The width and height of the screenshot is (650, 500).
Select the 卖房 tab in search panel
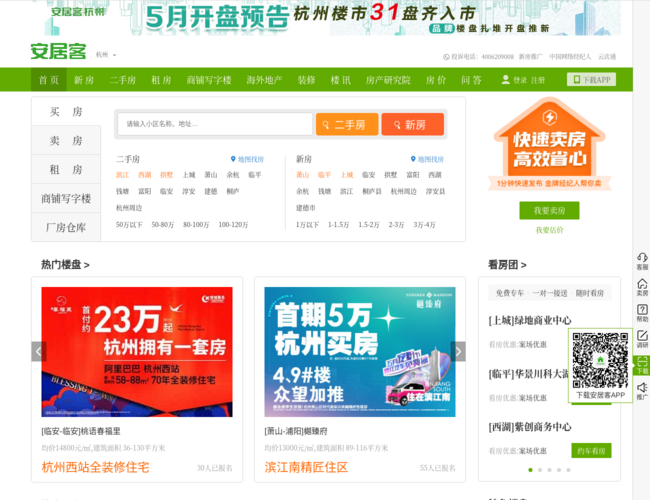point(66,141)
